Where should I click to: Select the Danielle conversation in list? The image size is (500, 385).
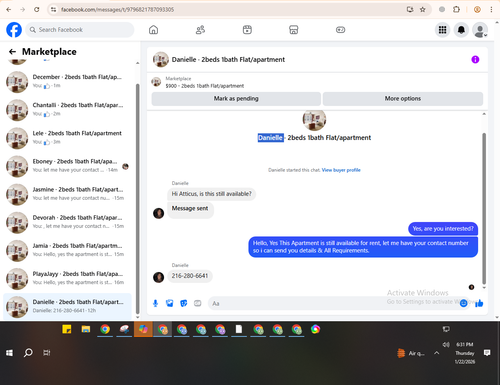tap(67, 306)
